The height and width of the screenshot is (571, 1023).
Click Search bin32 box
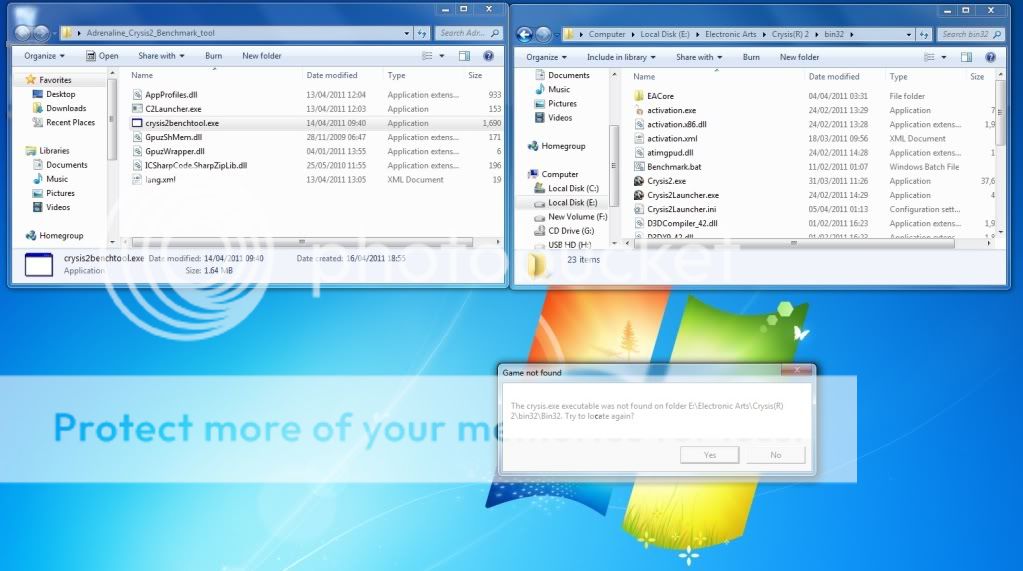[971, 34]
